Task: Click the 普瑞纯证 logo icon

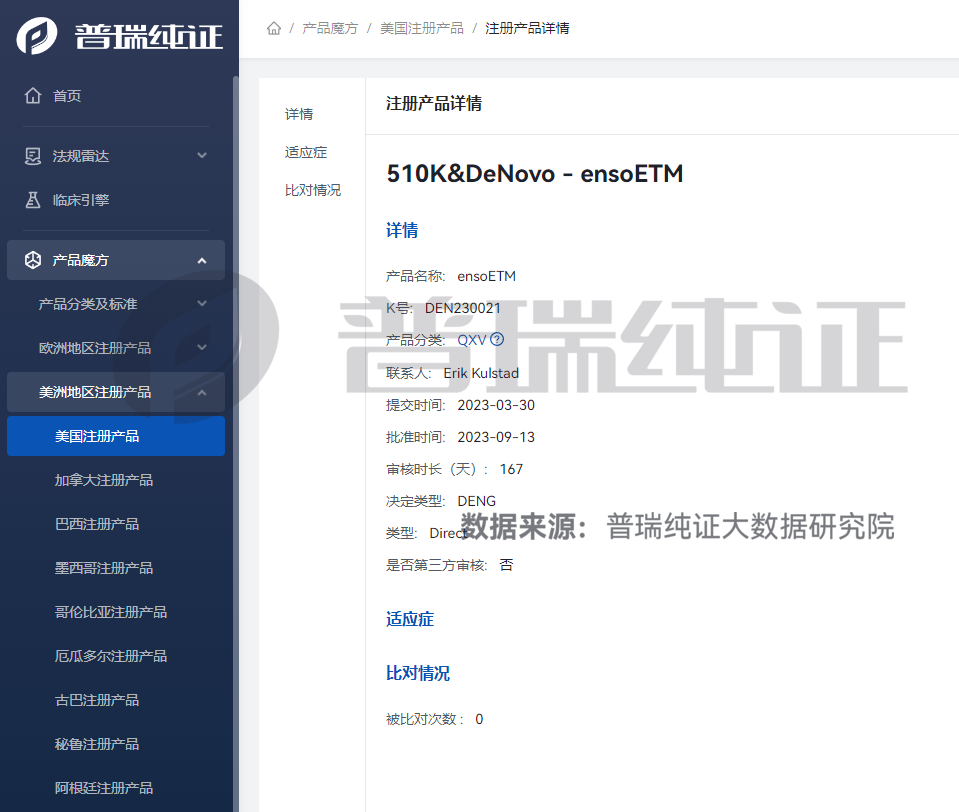Action: coord(37,35)
